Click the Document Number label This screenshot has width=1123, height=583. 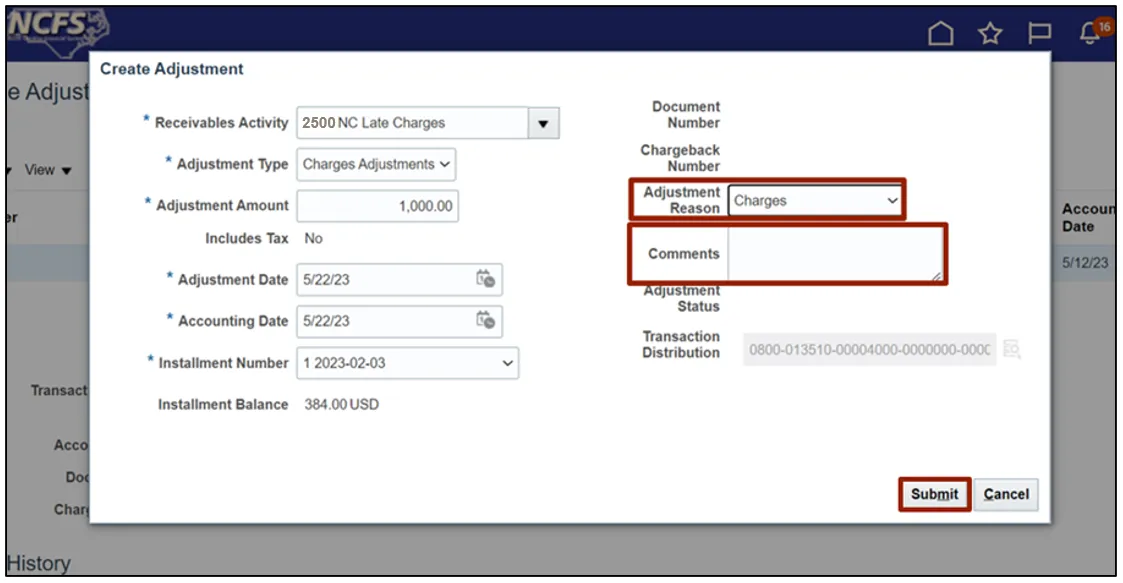point(686,115)
